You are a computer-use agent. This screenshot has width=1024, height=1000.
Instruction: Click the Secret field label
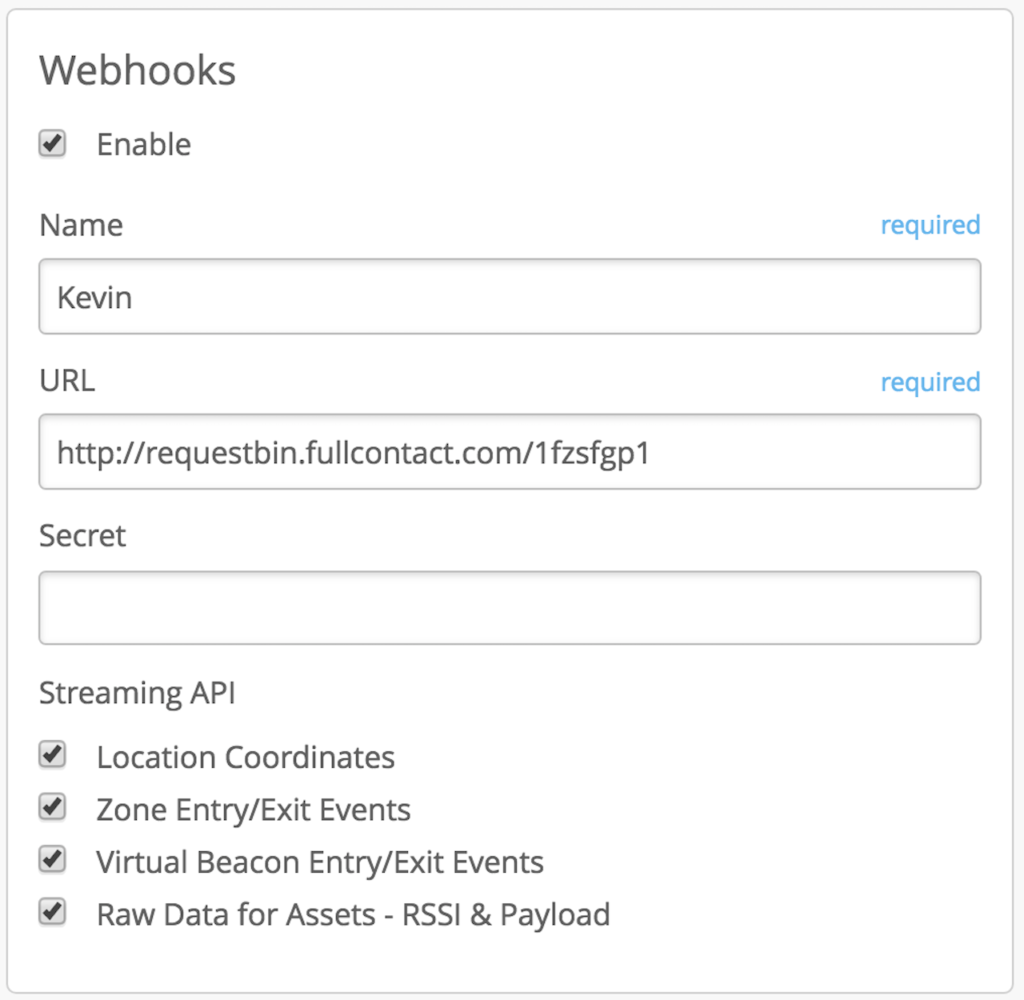82,536
